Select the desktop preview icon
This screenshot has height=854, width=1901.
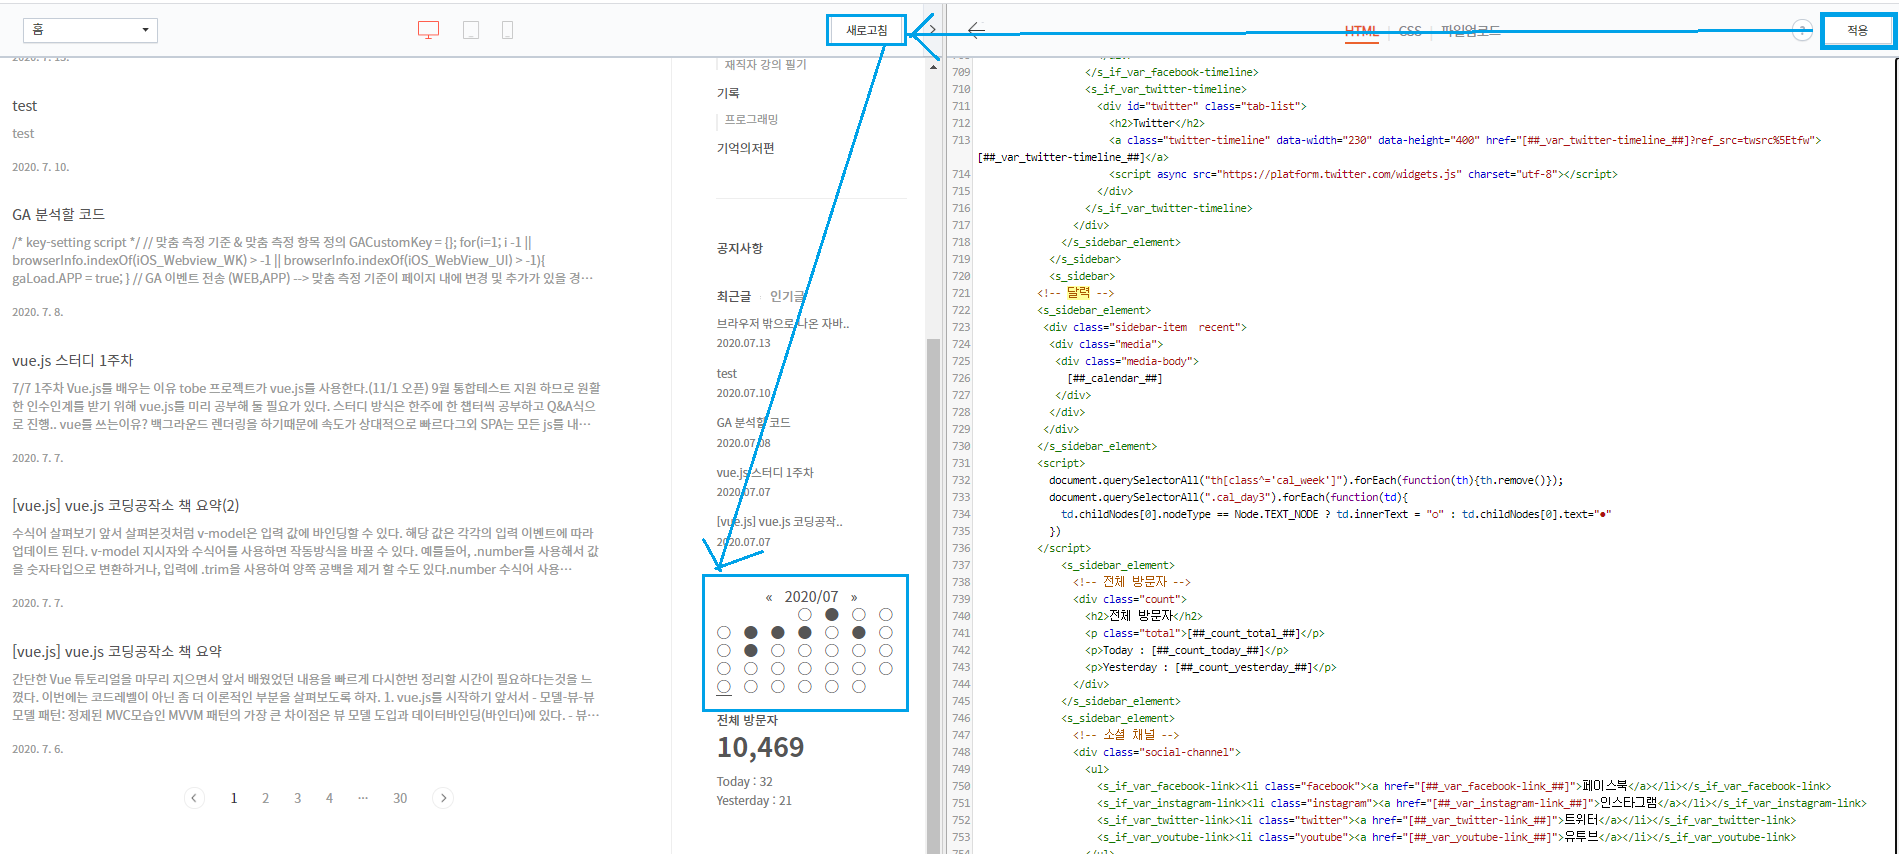tap(428, 30)
